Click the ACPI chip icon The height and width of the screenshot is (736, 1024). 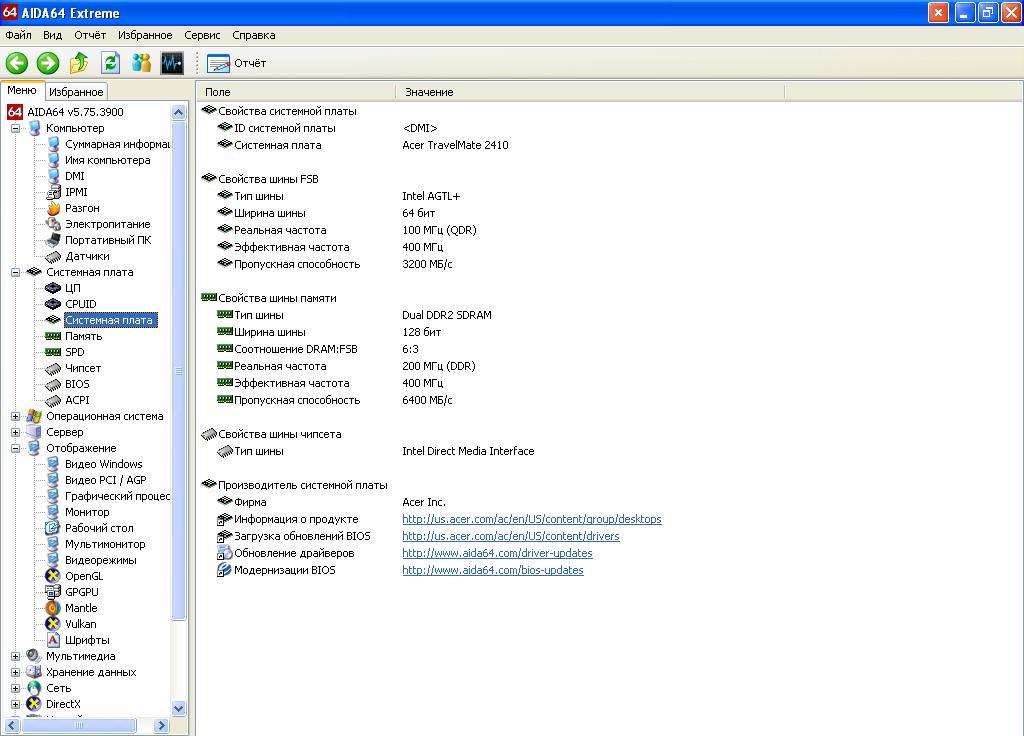[x=53, y=400]
